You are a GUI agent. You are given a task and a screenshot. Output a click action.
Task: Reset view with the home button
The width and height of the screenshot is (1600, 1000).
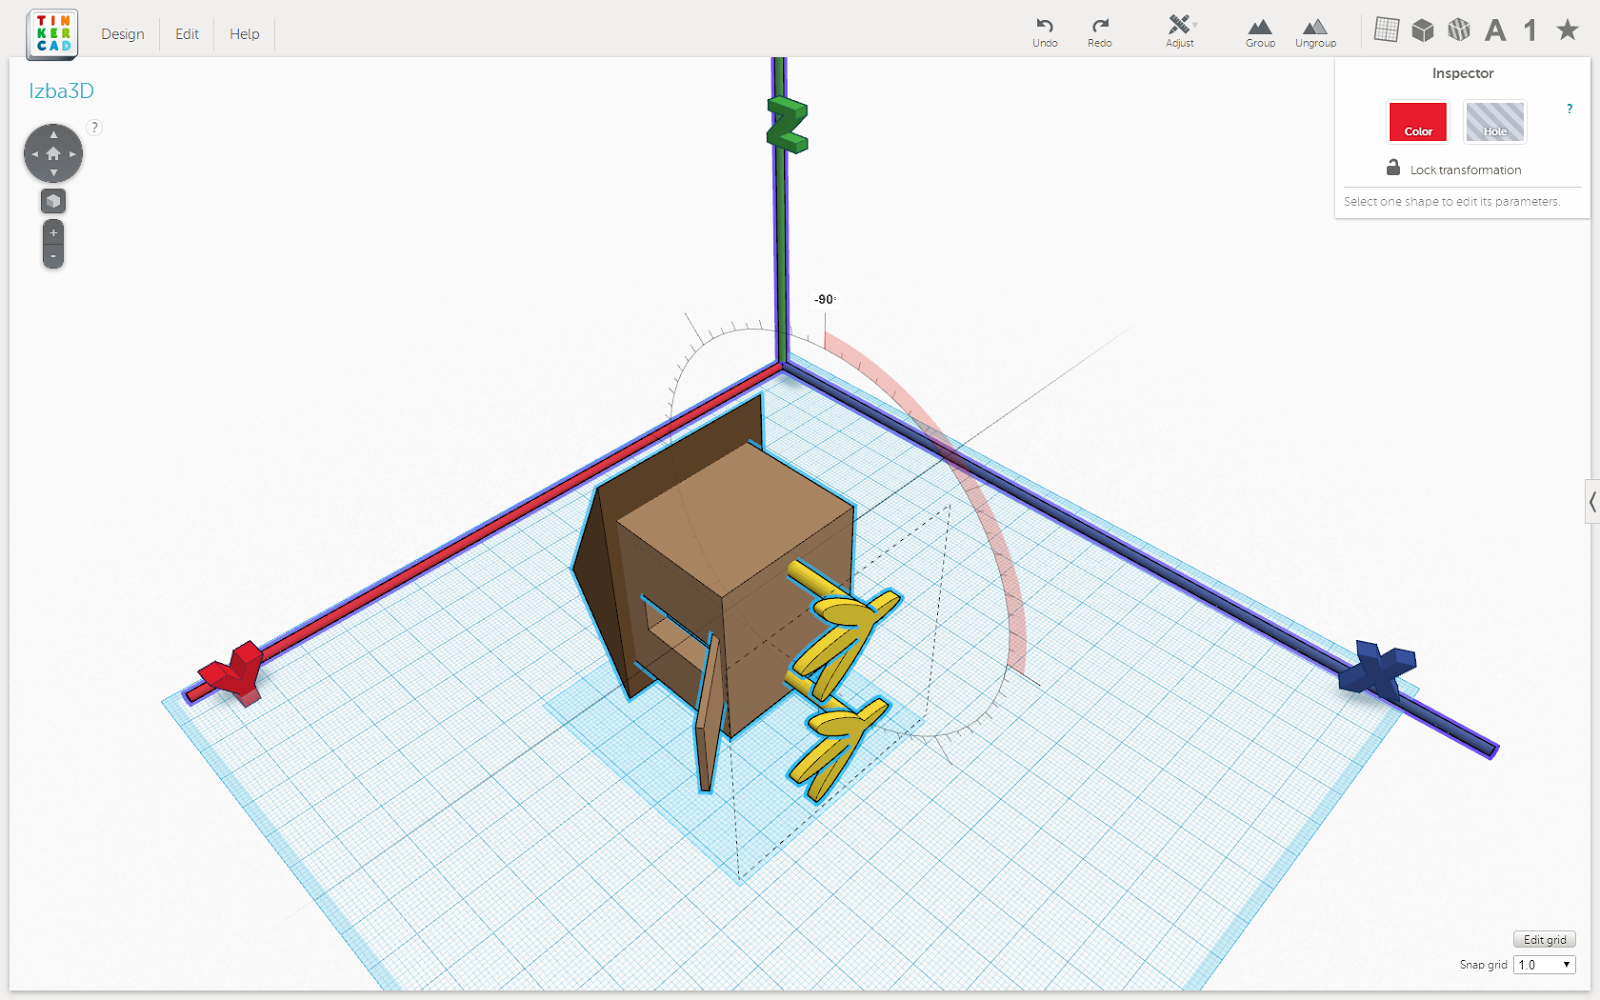53,153
